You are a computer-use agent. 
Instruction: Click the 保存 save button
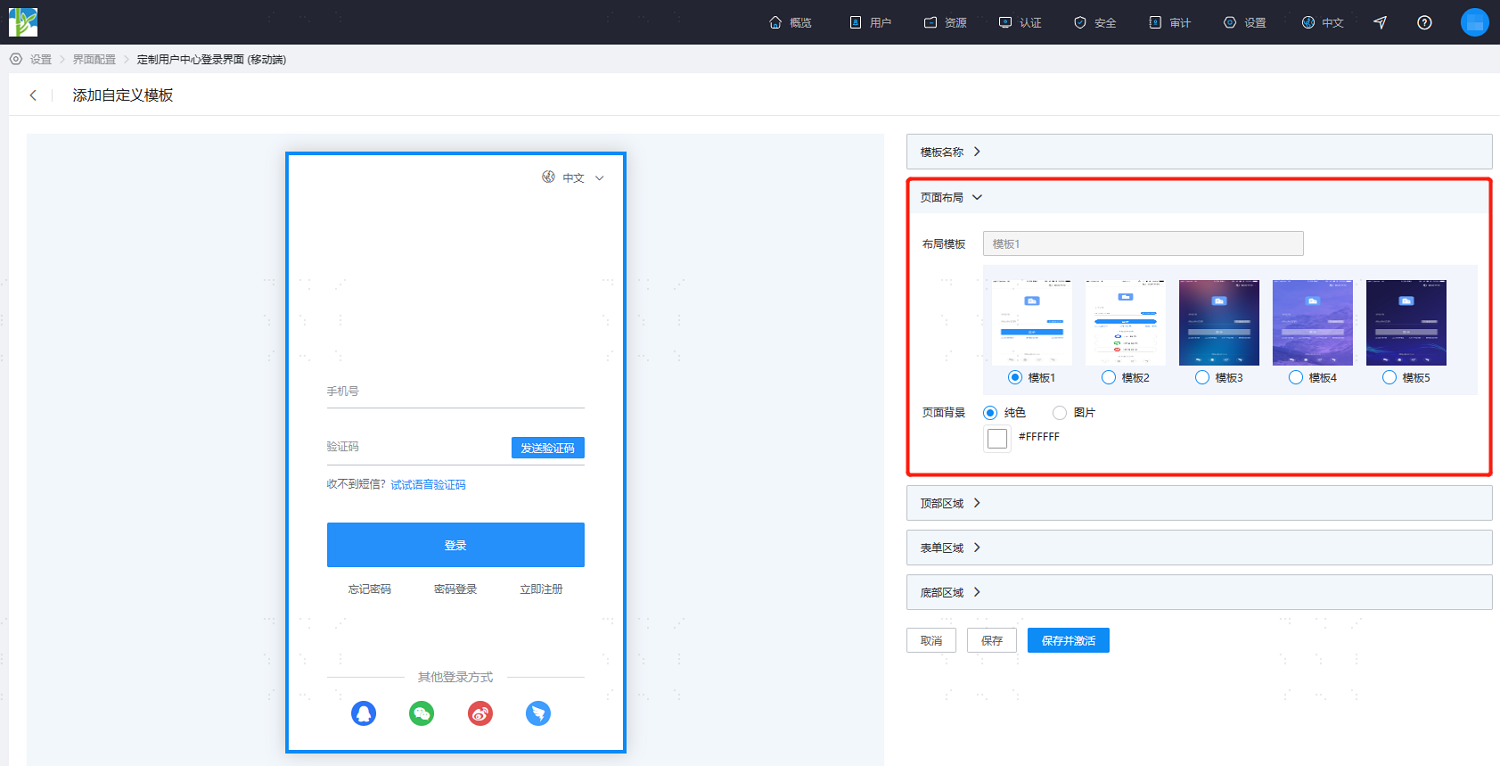click(x=992, y=640)
